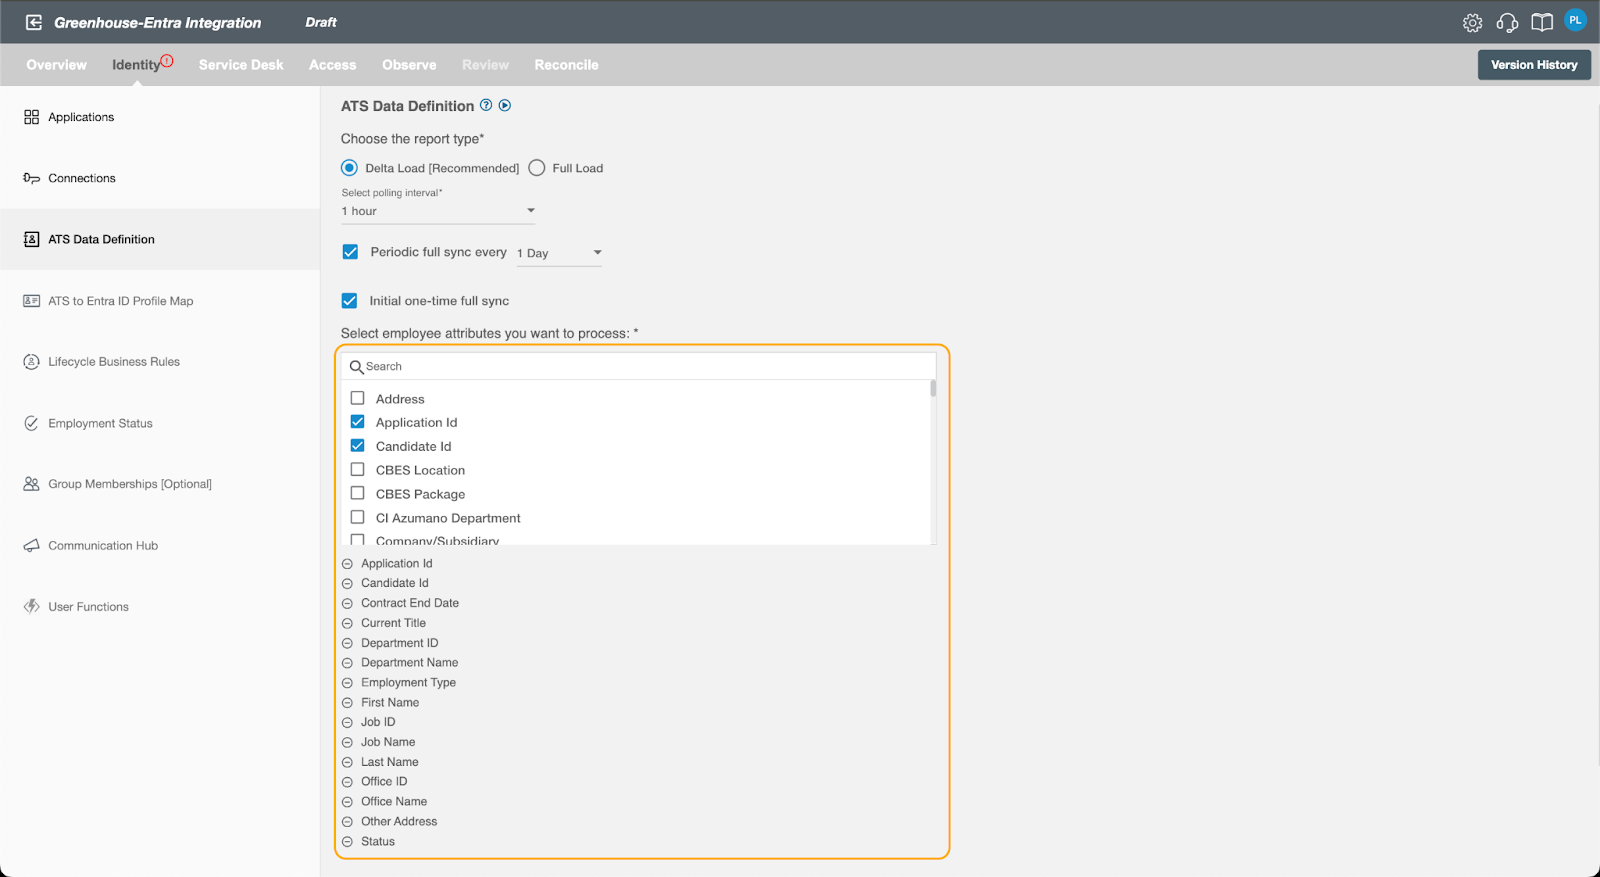Open the PL user avatar
This screenshot has height=877, width=1600.
1575,20
